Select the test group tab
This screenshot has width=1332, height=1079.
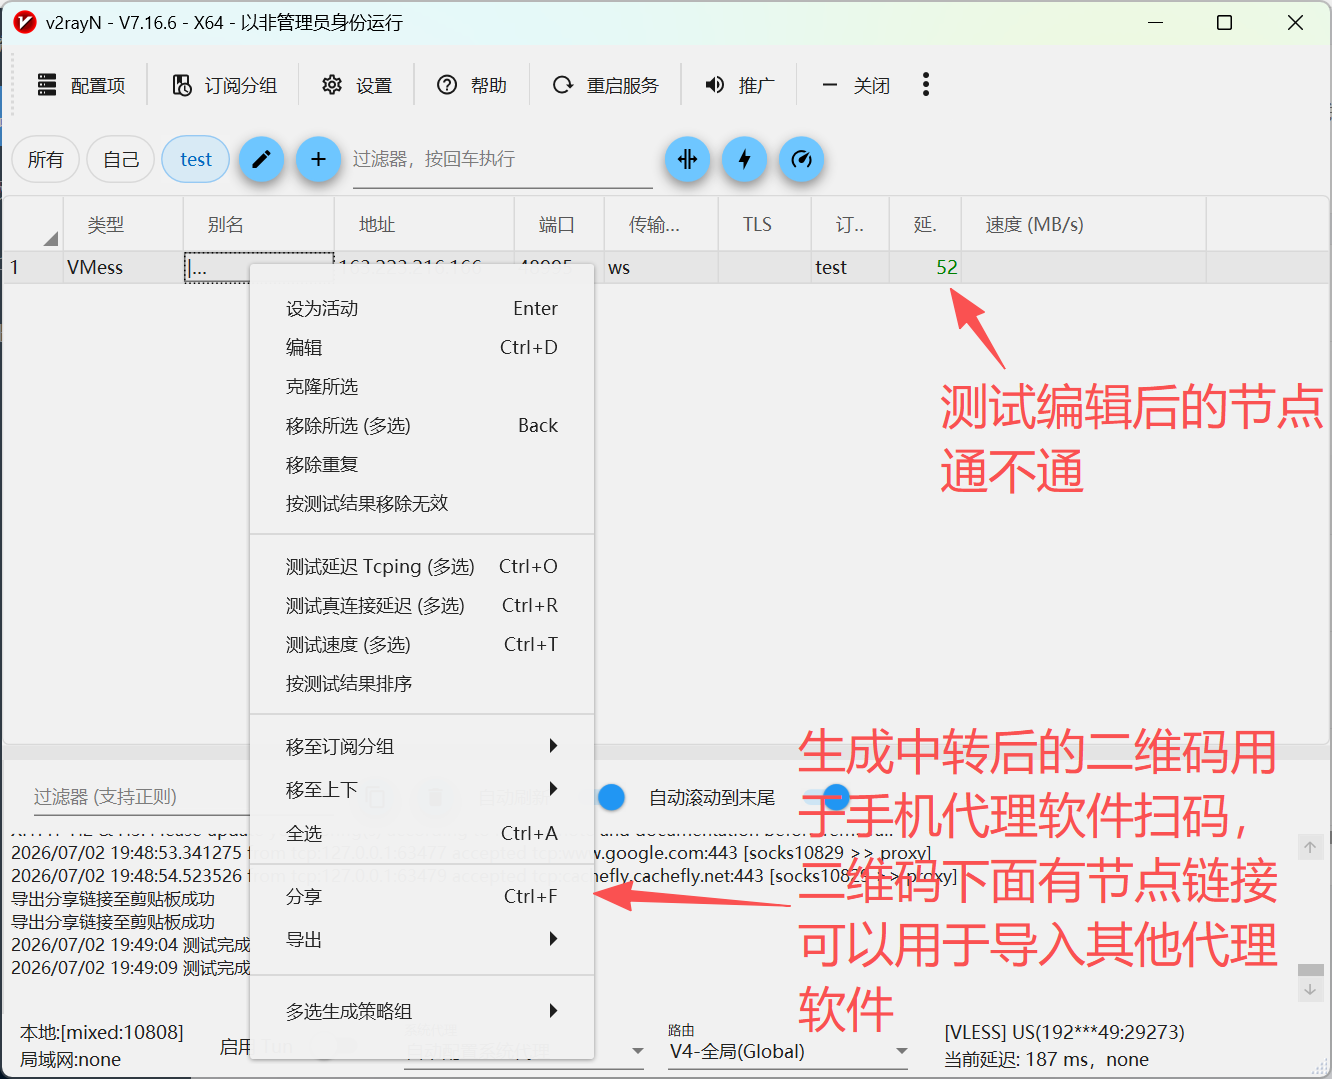tap(196, 159)
